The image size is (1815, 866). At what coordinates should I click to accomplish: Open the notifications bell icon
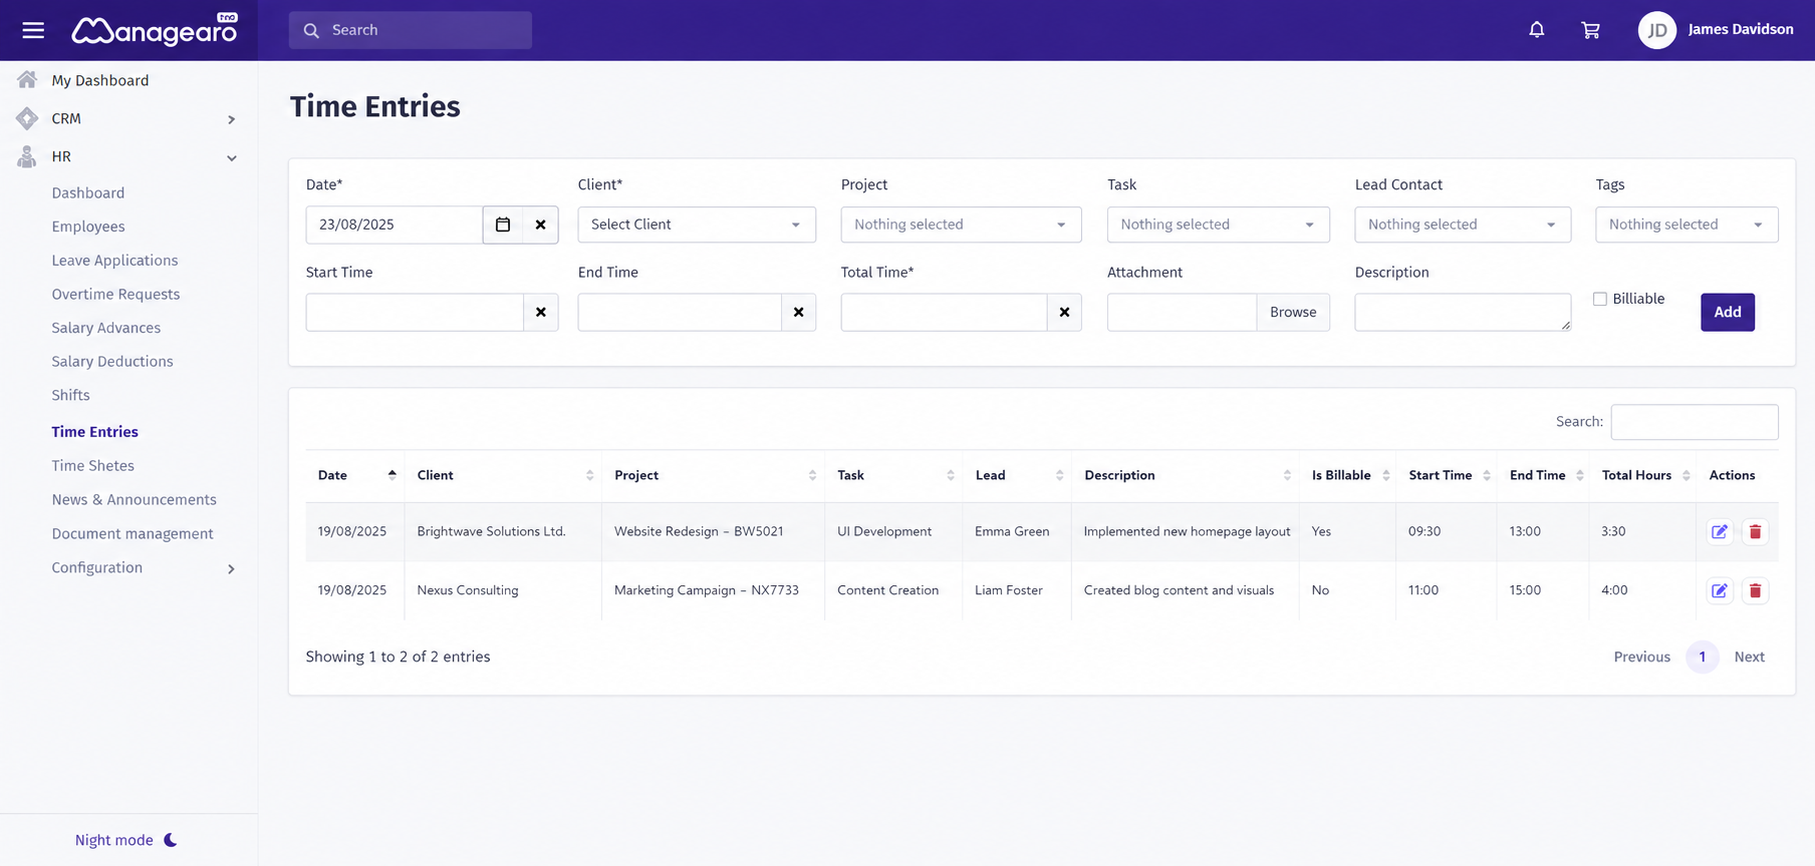click(x=1537, y=30)
